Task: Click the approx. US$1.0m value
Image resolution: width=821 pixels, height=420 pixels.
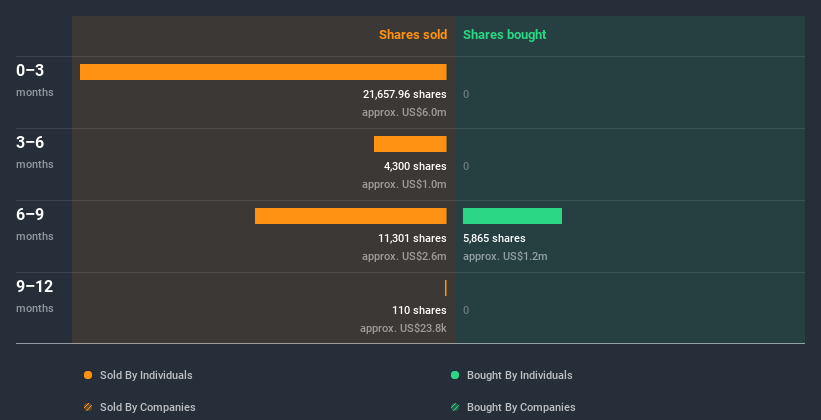Action: [x=404, y=184]
